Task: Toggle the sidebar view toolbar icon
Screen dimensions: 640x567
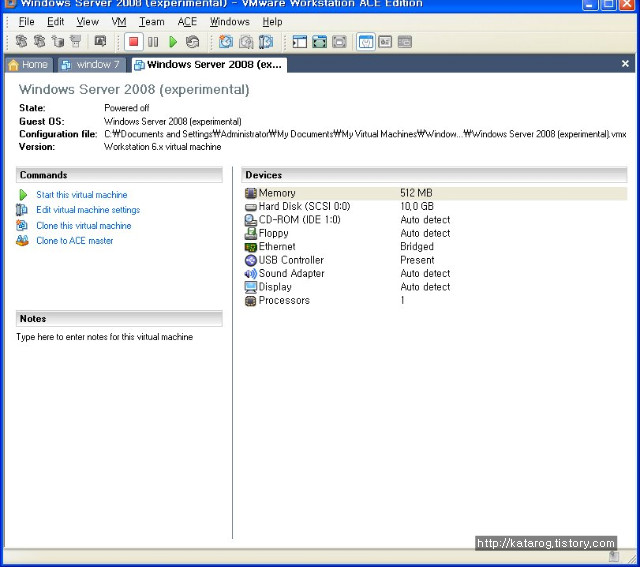Action: pyautogui.click(x=300, y=42)
